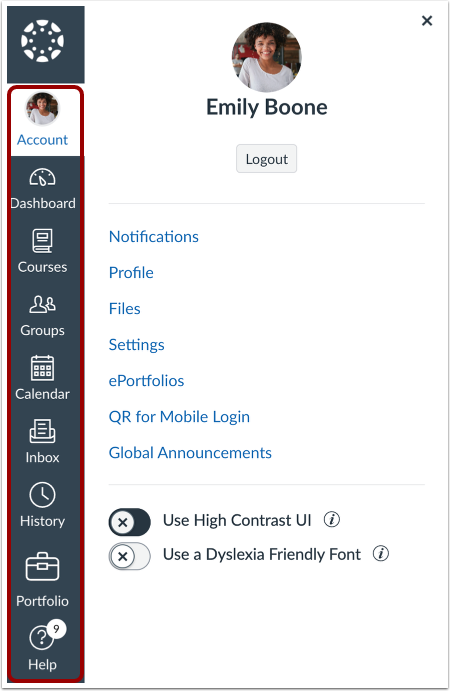Open the Portfolio briefcase icon

(x=42, y=567)
